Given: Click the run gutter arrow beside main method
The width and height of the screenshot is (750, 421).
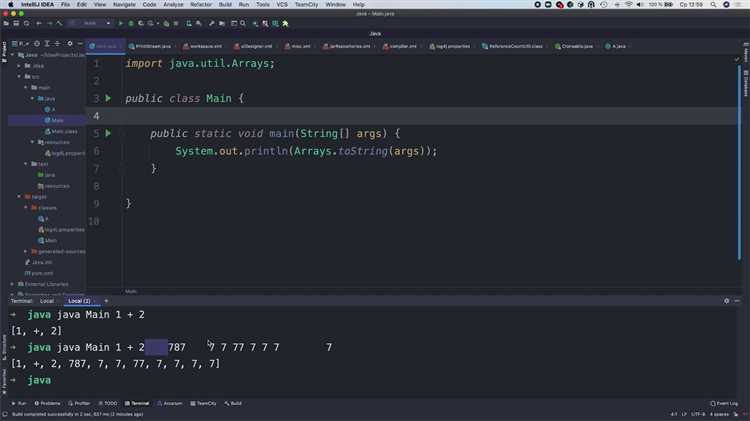Looking at the screenshot, I should pos(109,133).
